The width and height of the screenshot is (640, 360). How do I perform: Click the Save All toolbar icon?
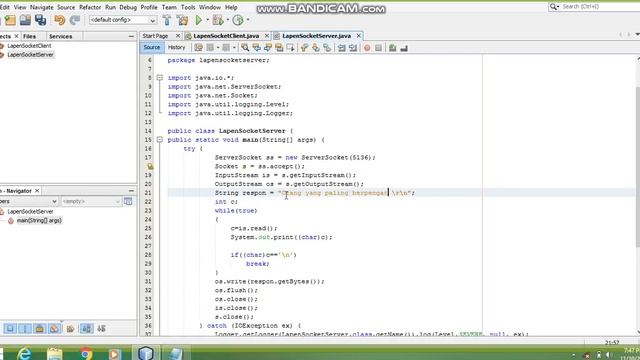click(40, 20)
